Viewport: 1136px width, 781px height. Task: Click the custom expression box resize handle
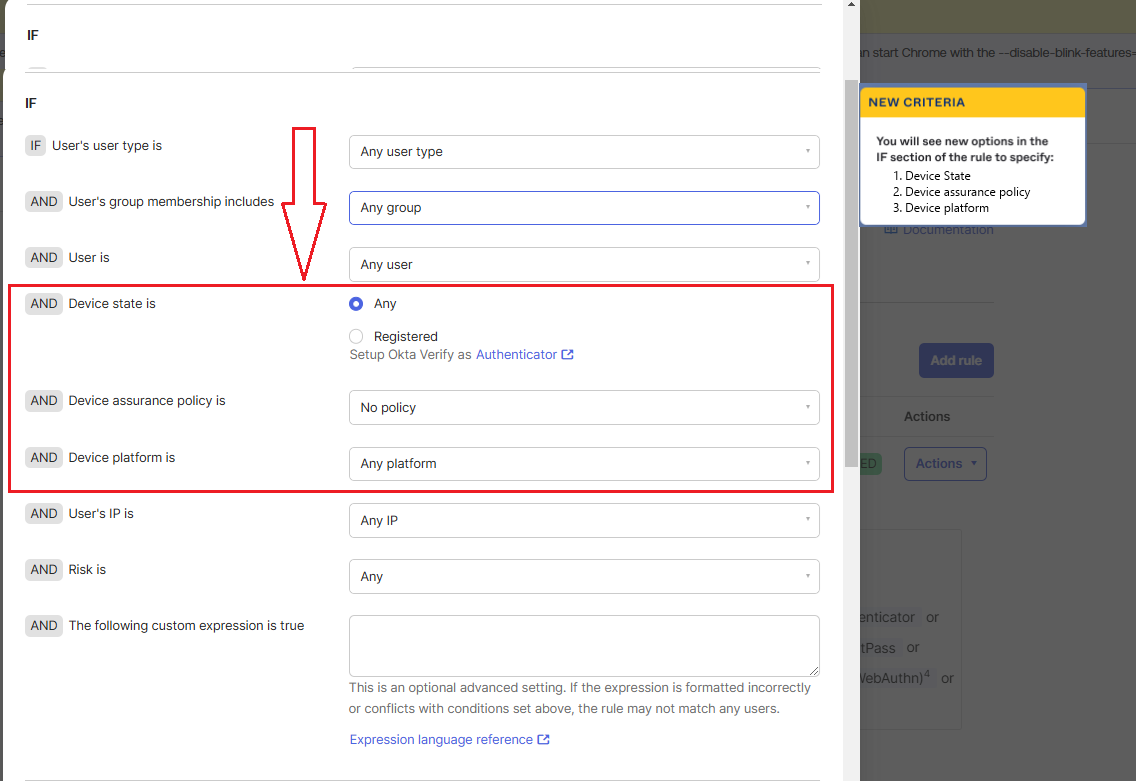tap(814, 671)
